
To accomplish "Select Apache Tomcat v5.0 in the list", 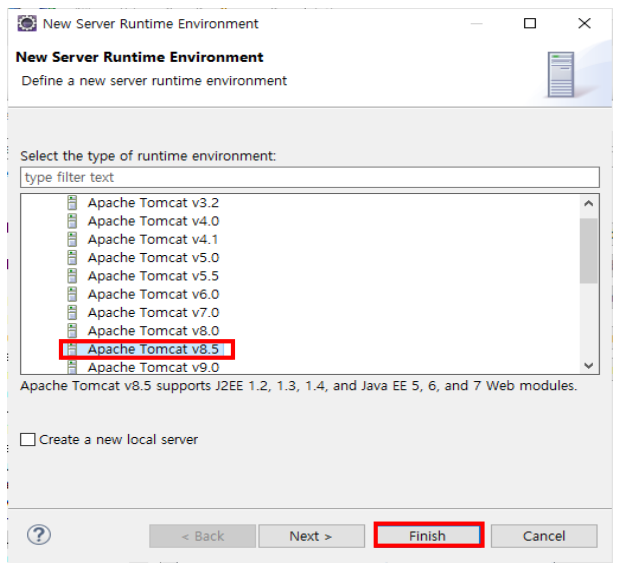I will coord(153,258).
